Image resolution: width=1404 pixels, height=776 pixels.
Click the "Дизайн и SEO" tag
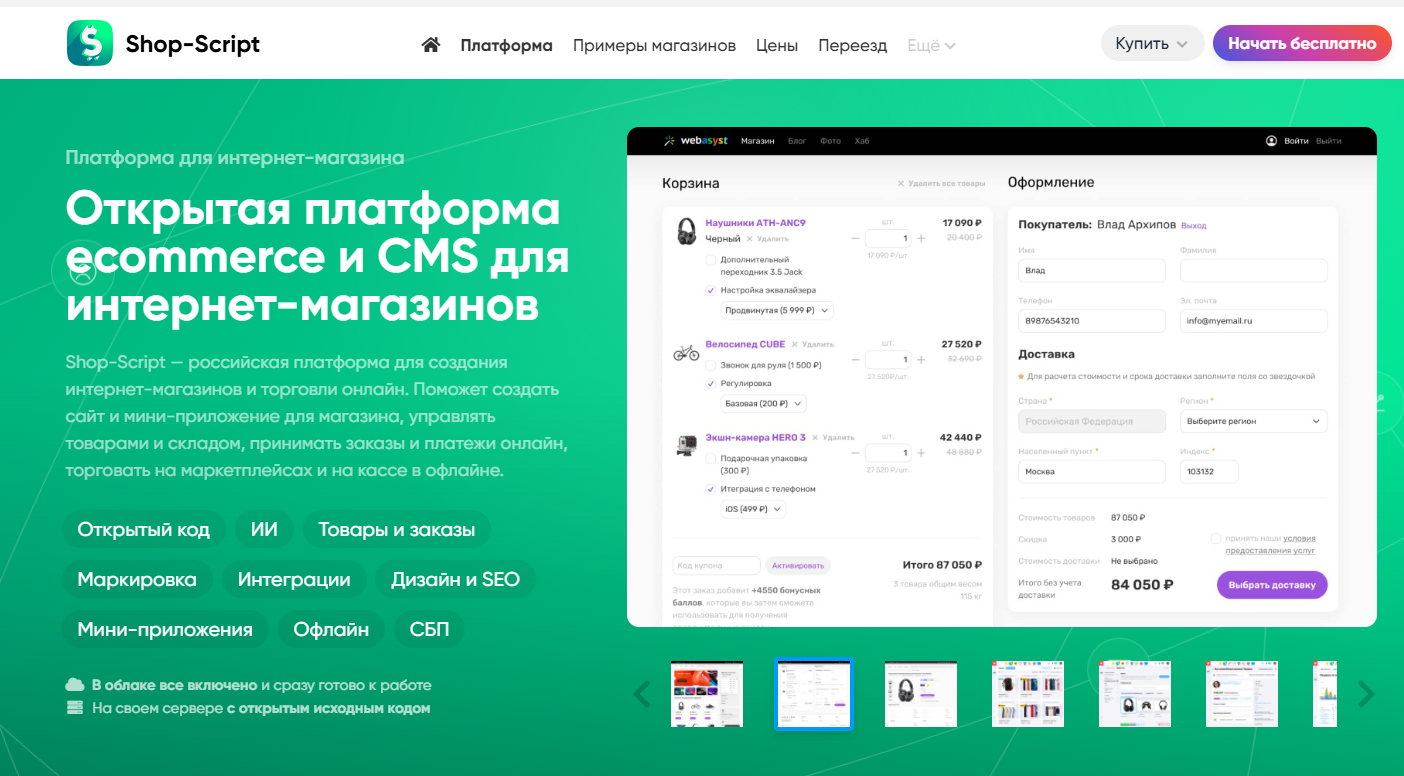[x=456, y=580]
